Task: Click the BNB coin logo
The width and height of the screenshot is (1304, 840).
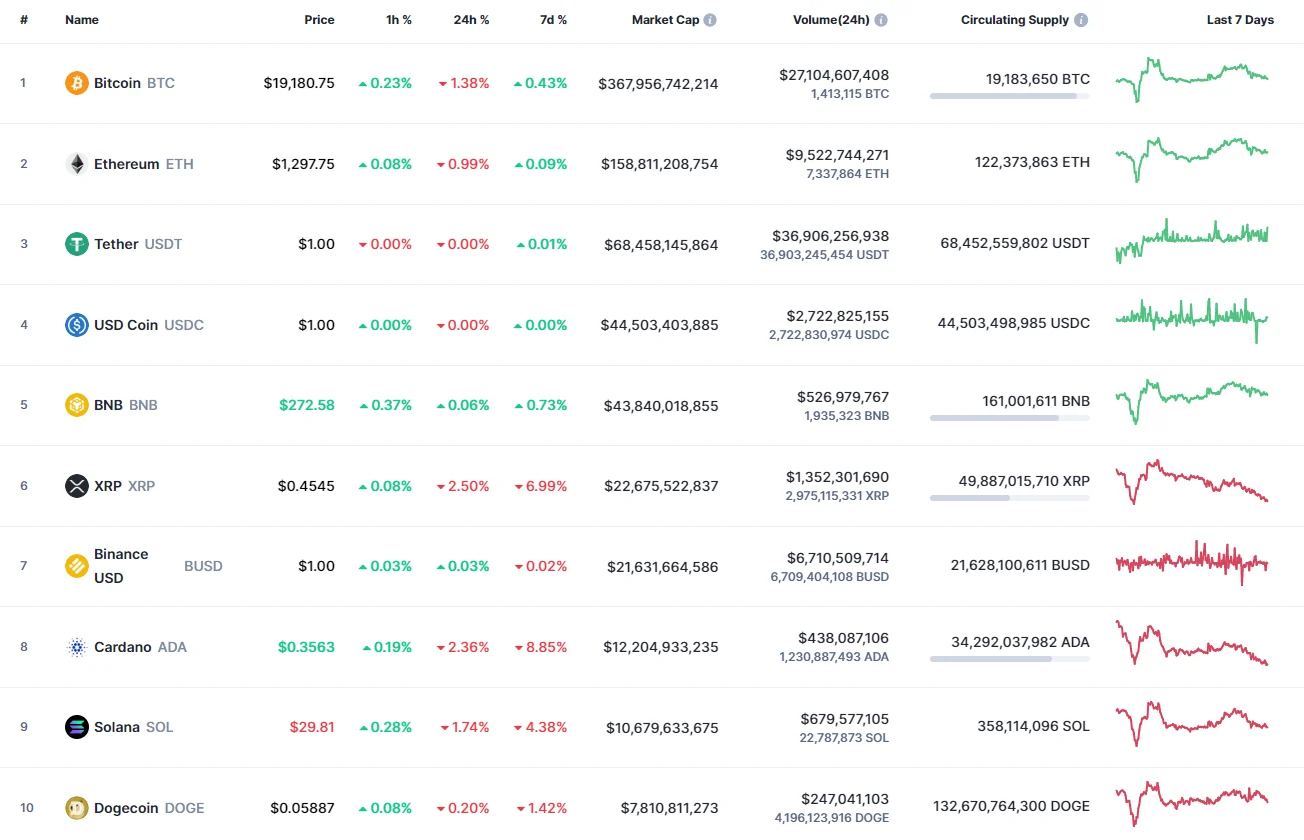Action: (78, 405)
